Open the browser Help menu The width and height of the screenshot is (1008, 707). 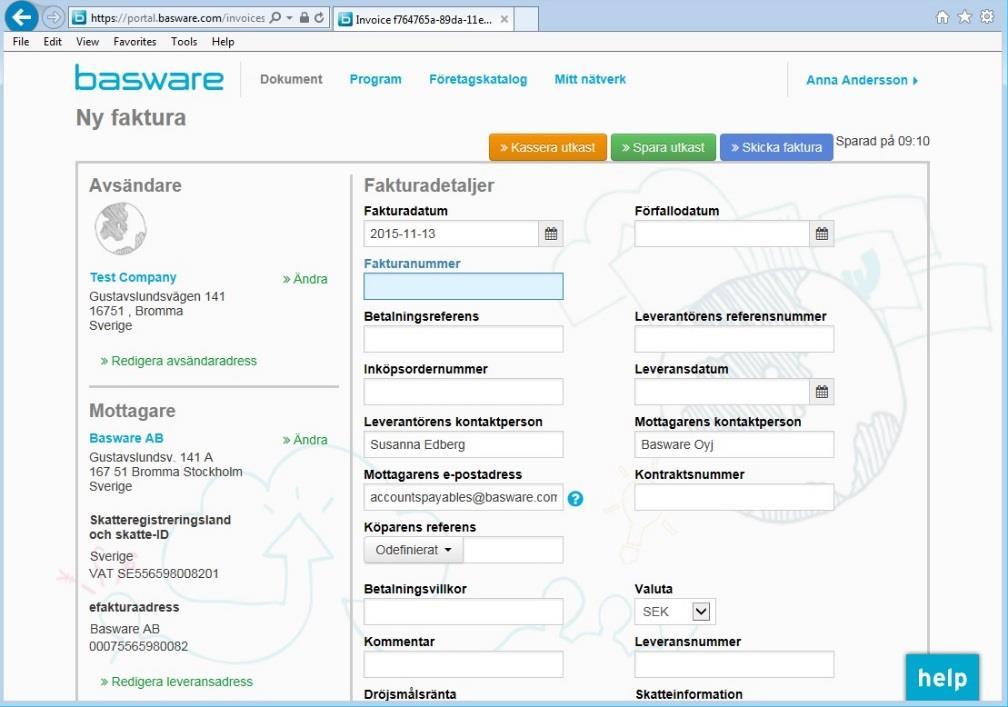(223, 42)
